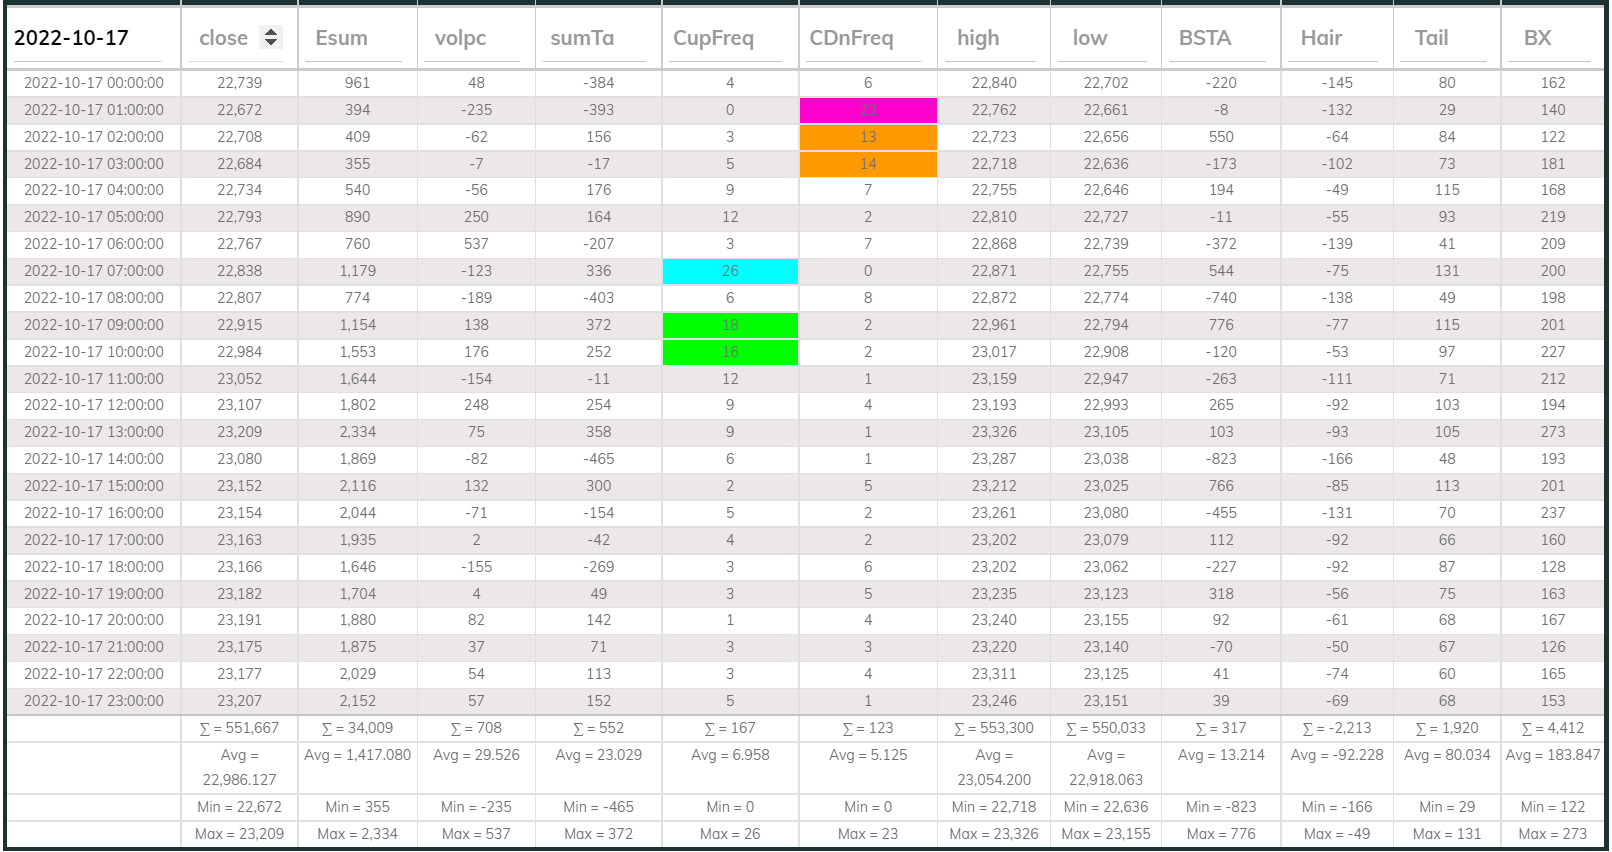The height and width of the screenshot is (852, 1612).
Task: Select the green CupFreq cell valued 16
Action: click(x=730, y=352)
